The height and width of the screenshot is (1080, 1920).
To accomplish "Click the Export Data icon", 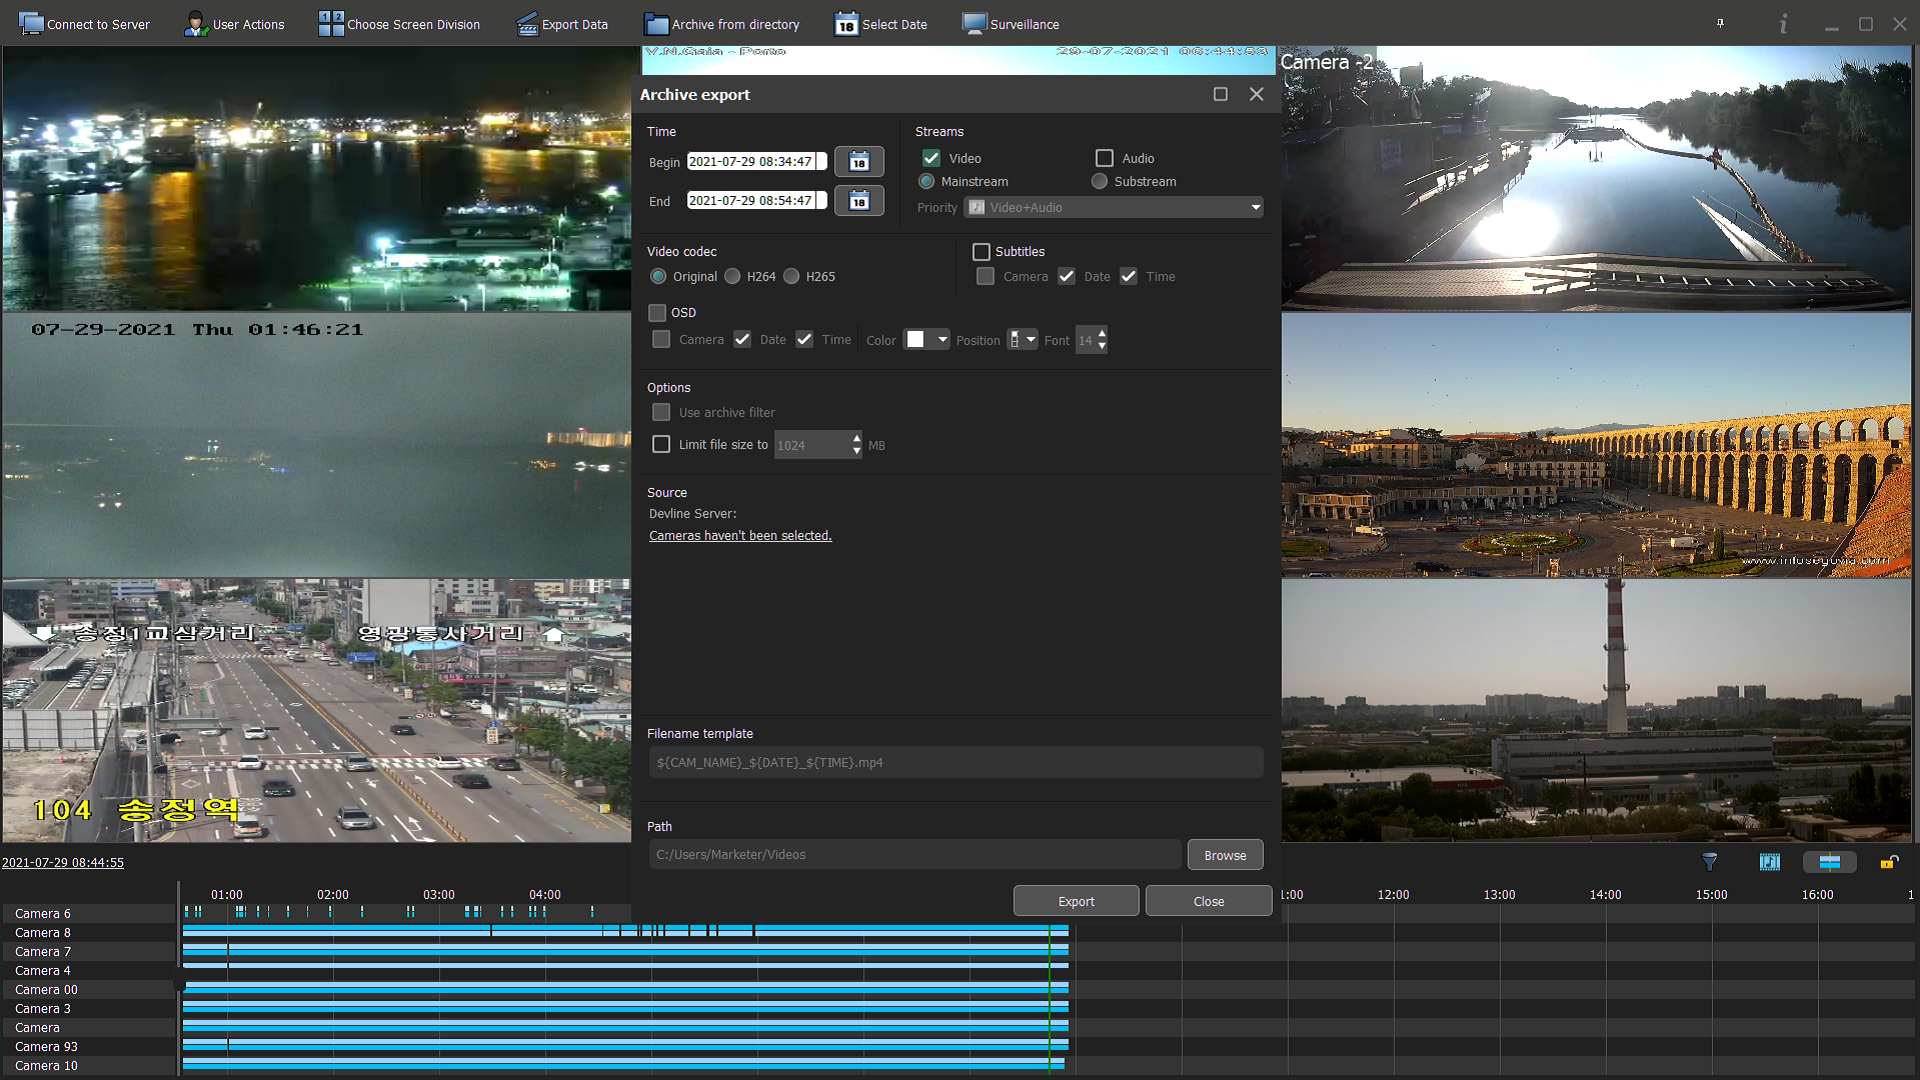I will pos(527,24).
